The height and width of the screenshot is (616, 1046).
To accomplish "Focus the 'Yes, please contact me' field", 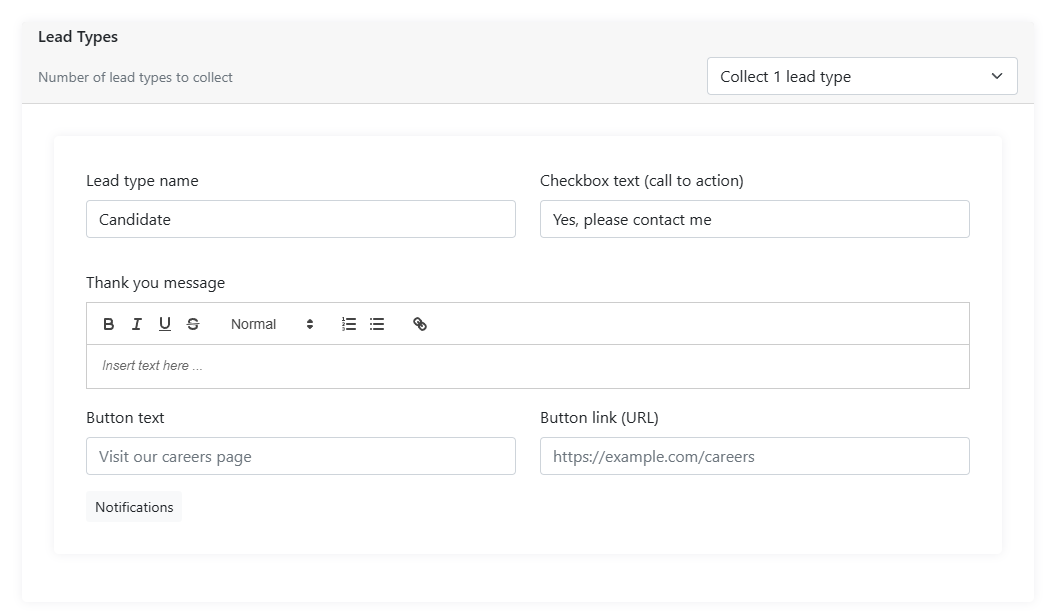I will tap(755, 219).
